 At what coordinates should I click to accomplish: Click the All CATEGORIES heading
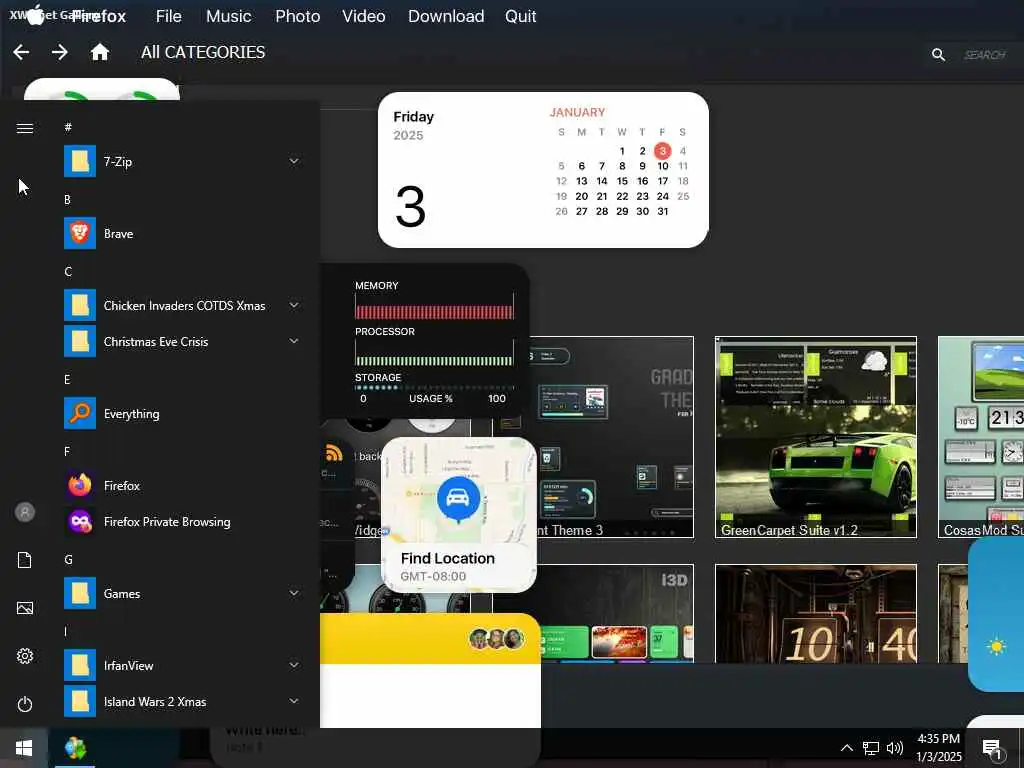203,52
